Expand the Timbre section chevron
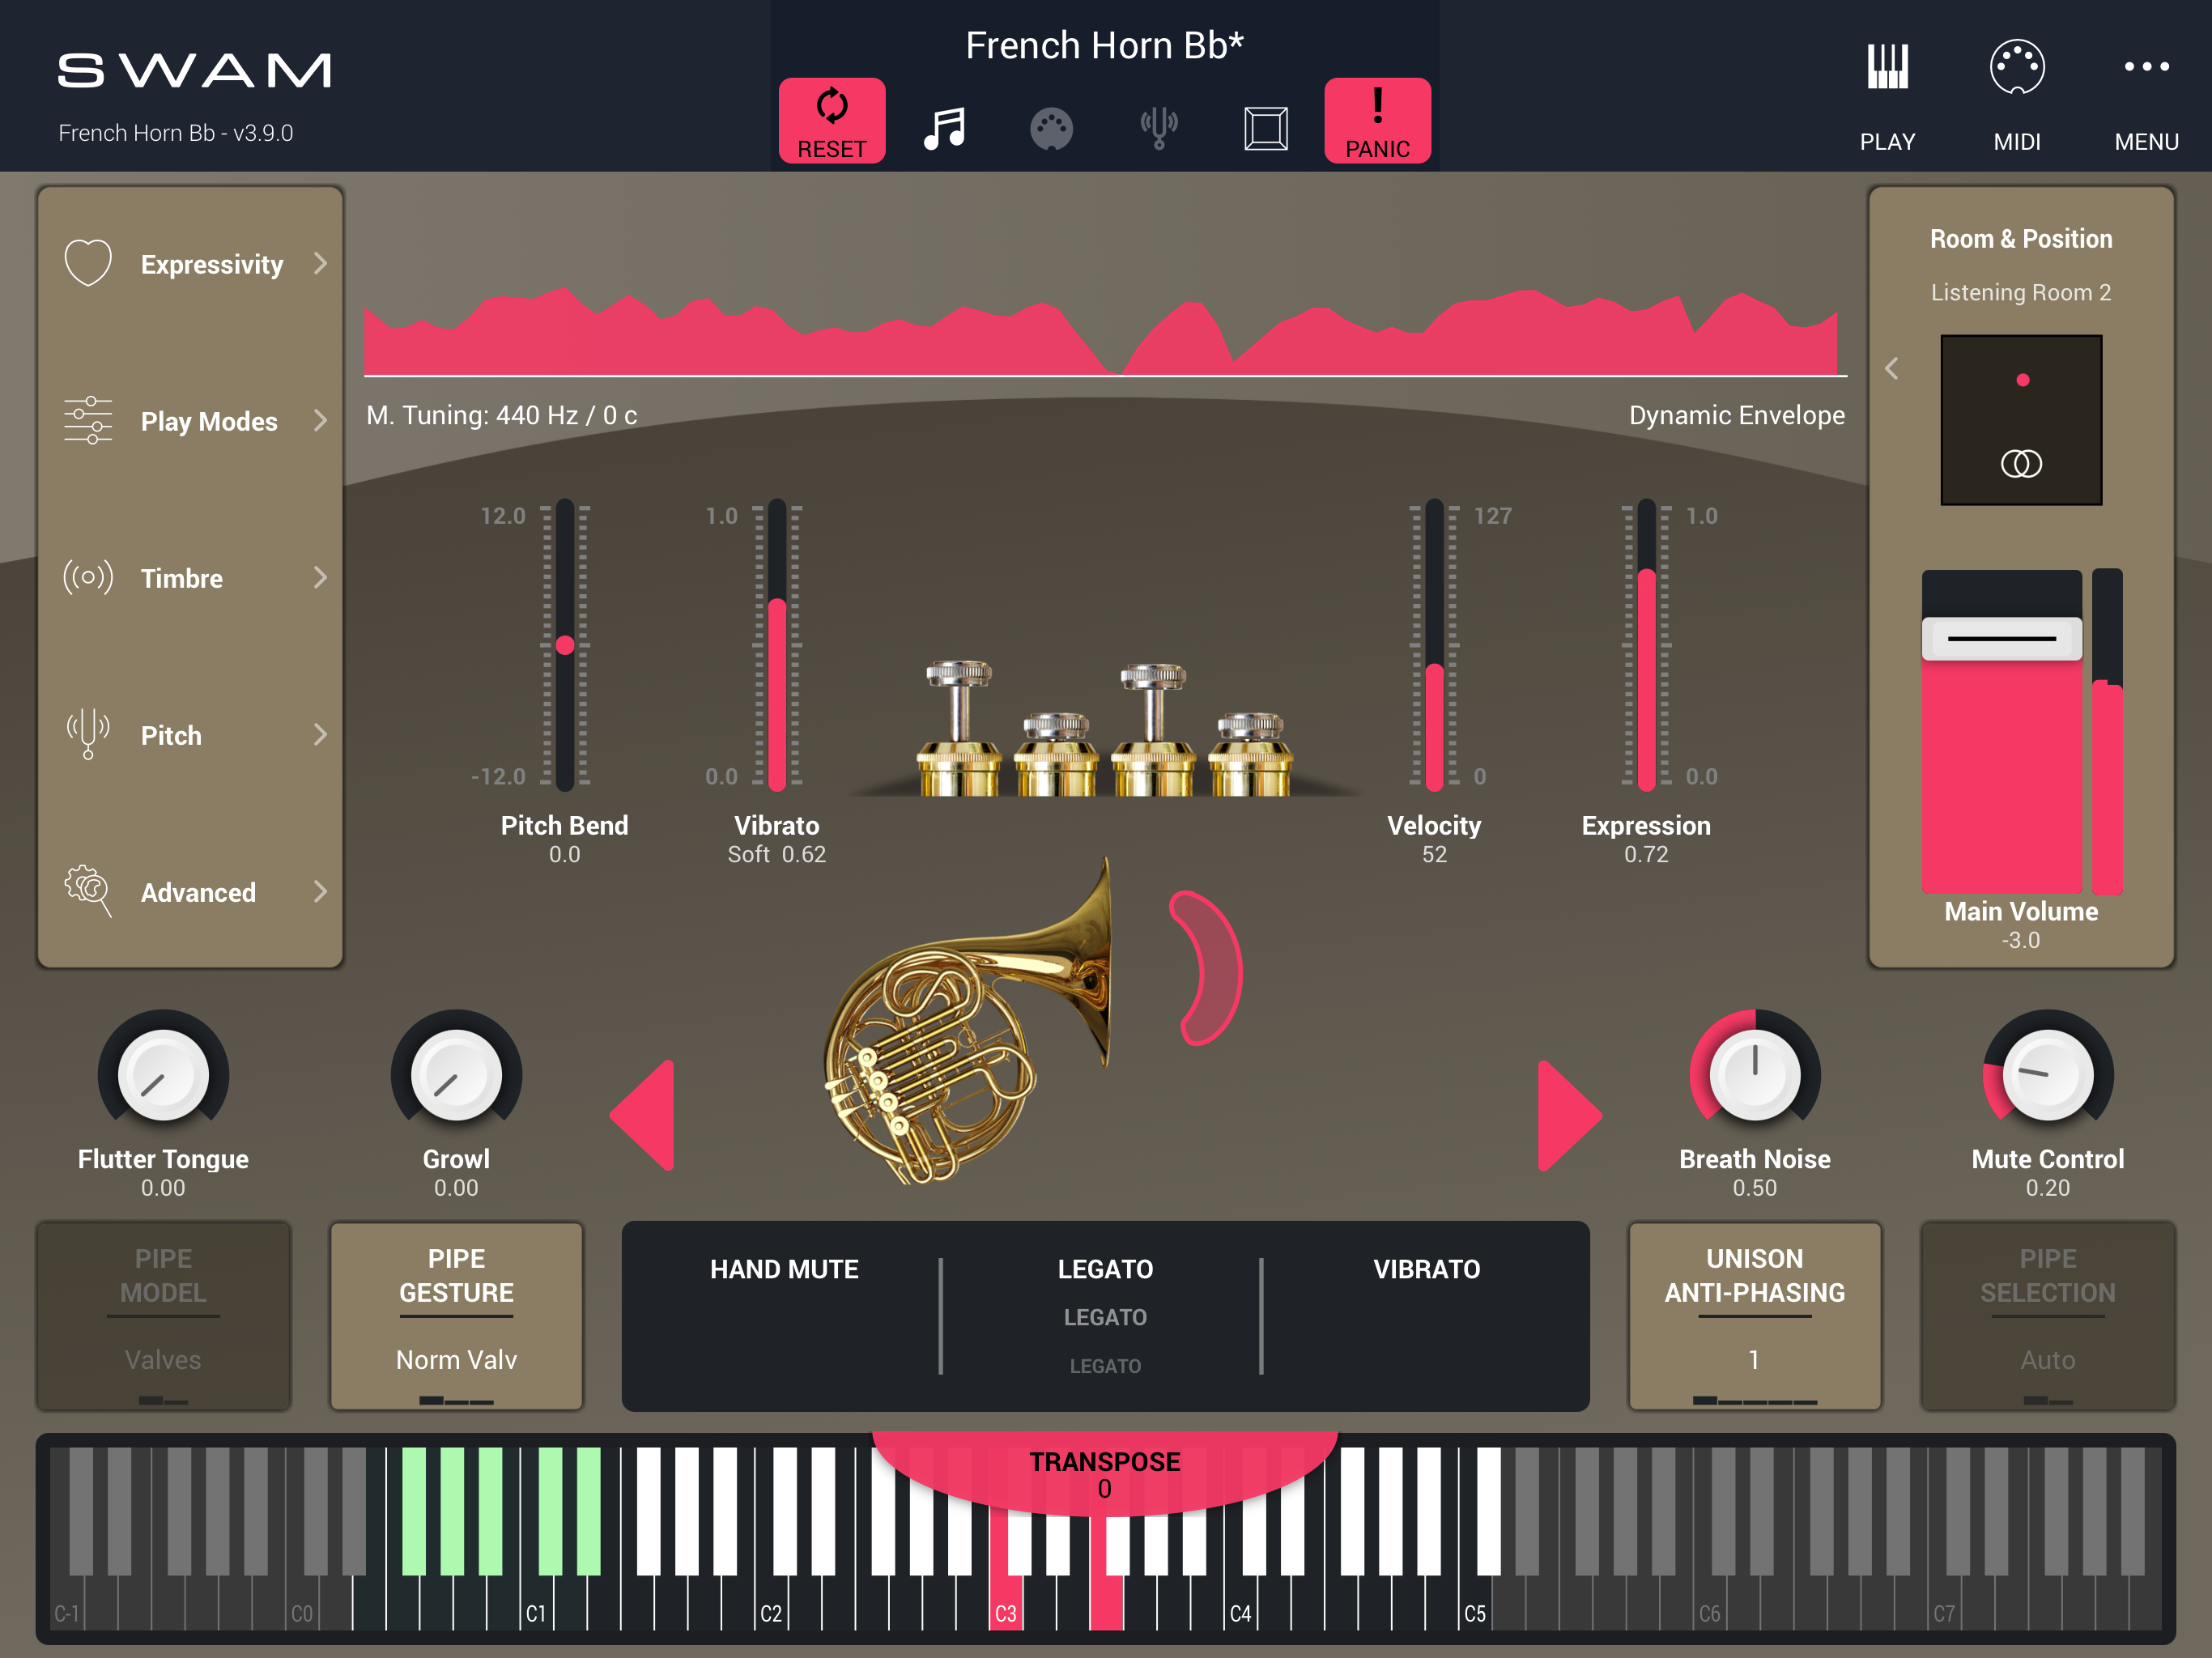 click(320, 577)
